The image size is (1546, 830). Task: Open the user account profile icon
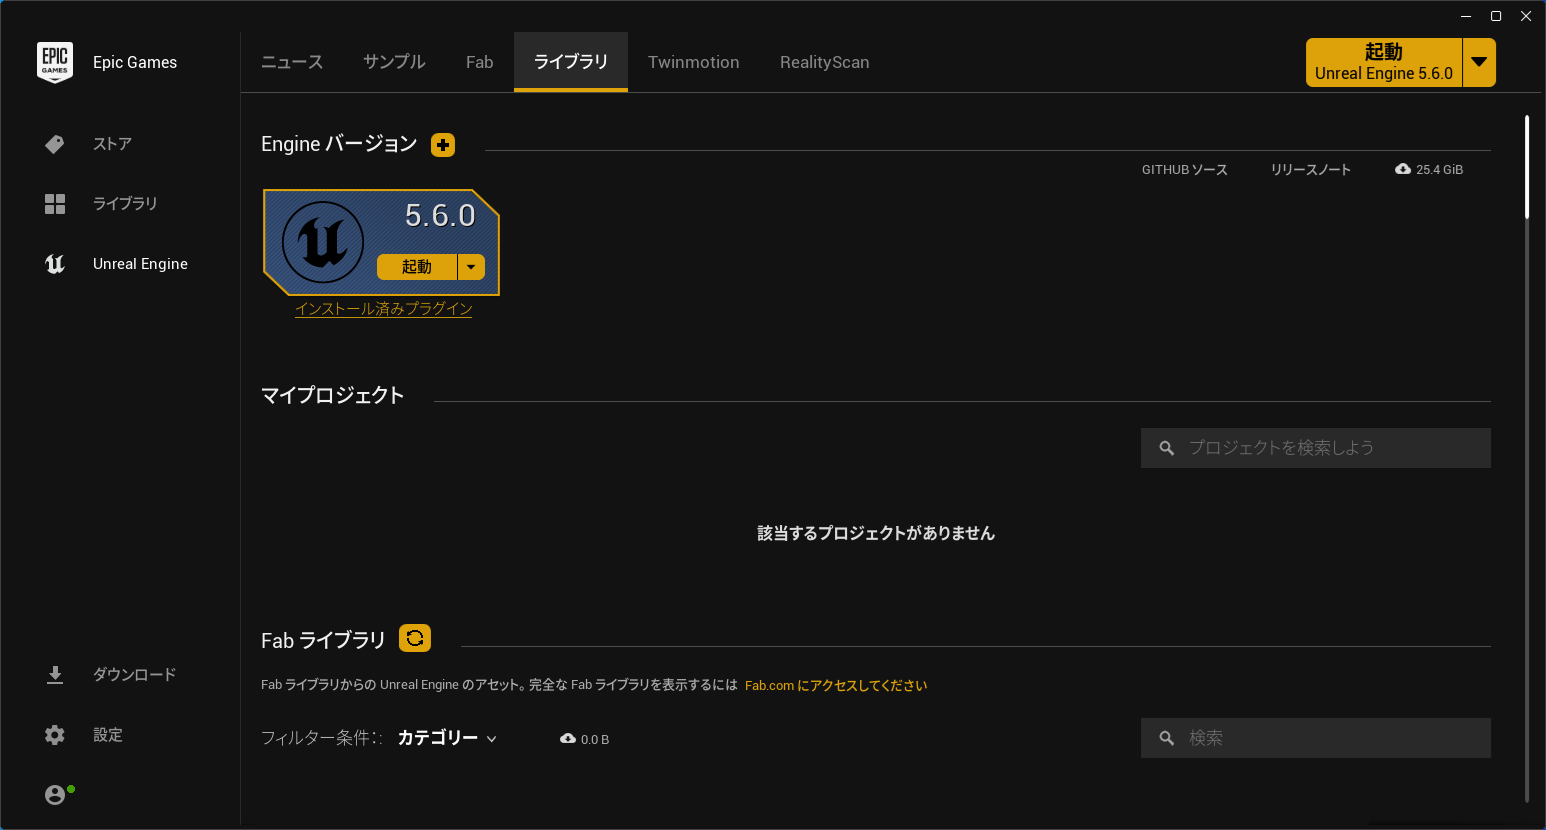(55, 795)
